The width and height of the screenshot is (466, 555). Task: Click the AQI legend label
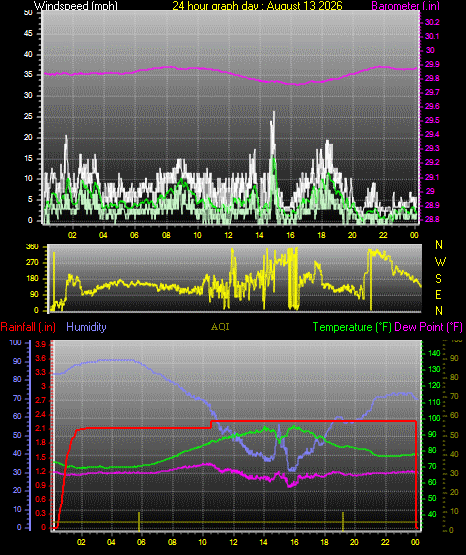pos(220,327)
